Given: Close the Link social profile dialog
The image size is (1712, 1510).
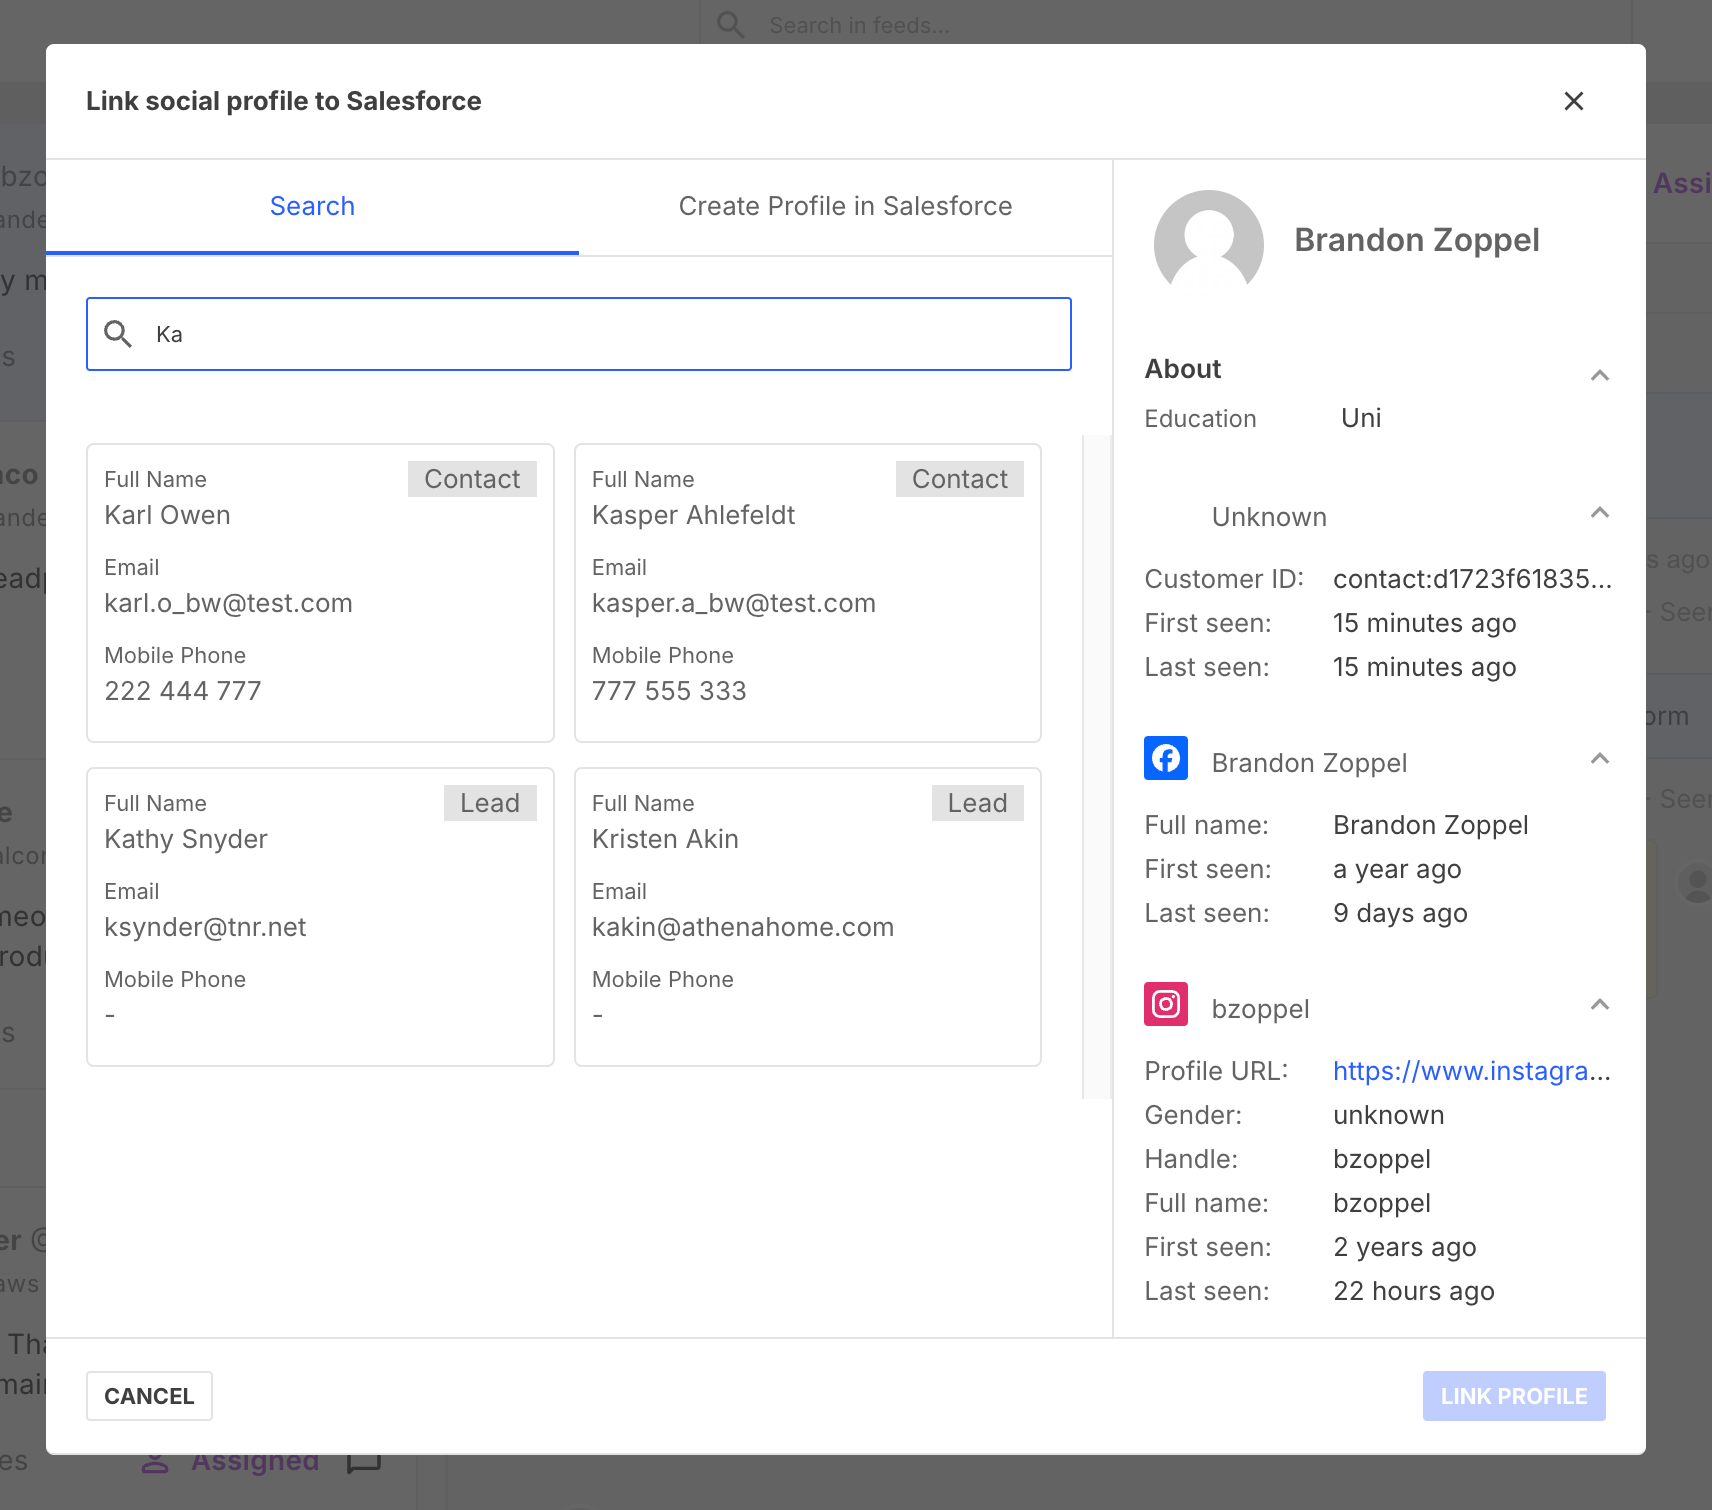Looking at the screenshot, I should point(1573,101).
